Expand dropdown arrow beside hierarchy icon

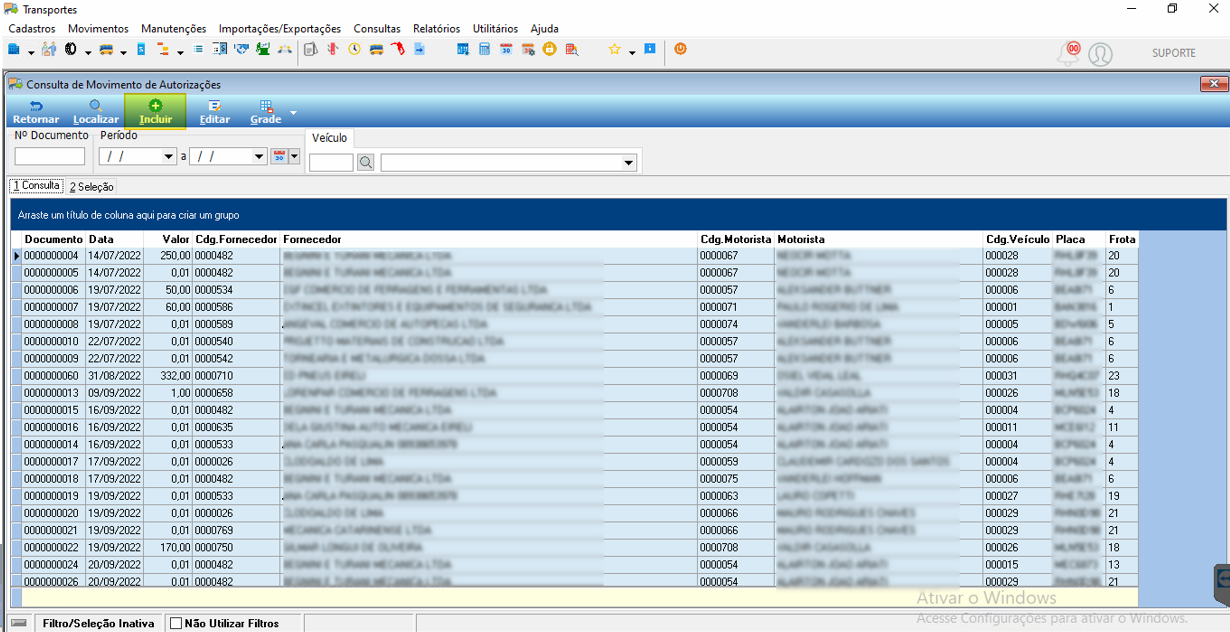(x=180, y=51)
